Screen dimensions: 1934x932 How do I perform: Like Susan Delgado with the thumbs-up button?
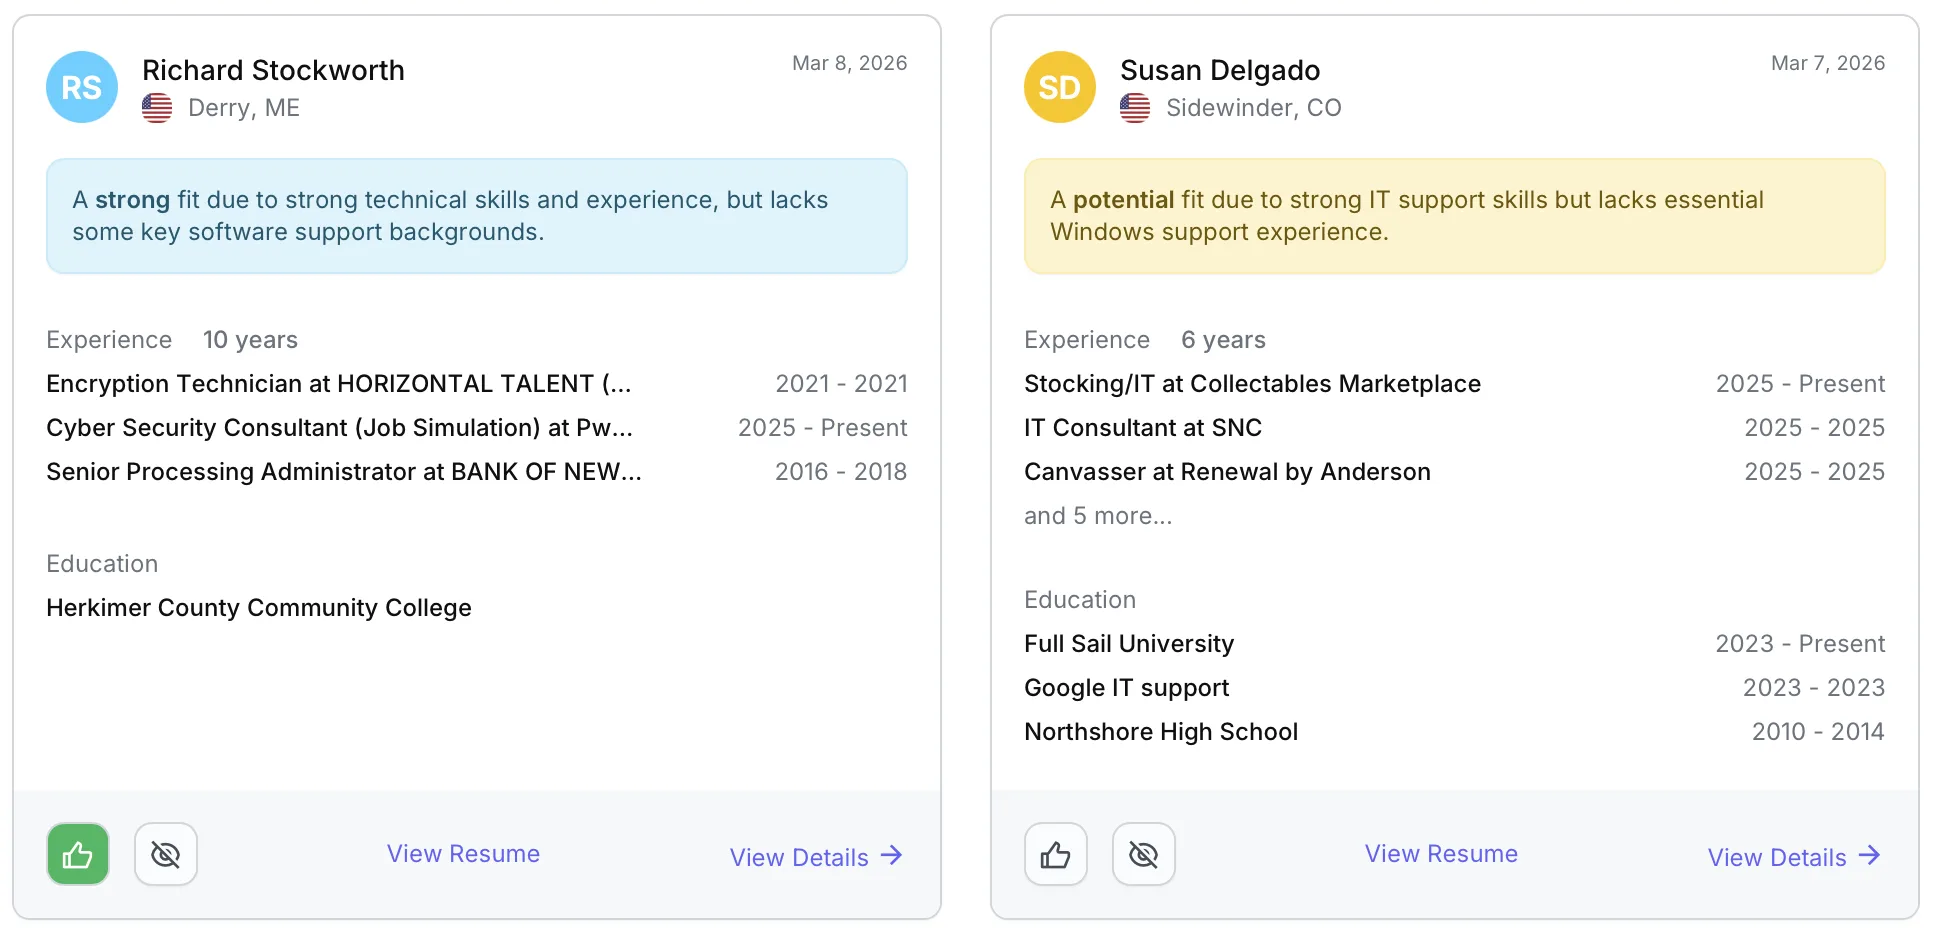click(x=1056, y=855)
